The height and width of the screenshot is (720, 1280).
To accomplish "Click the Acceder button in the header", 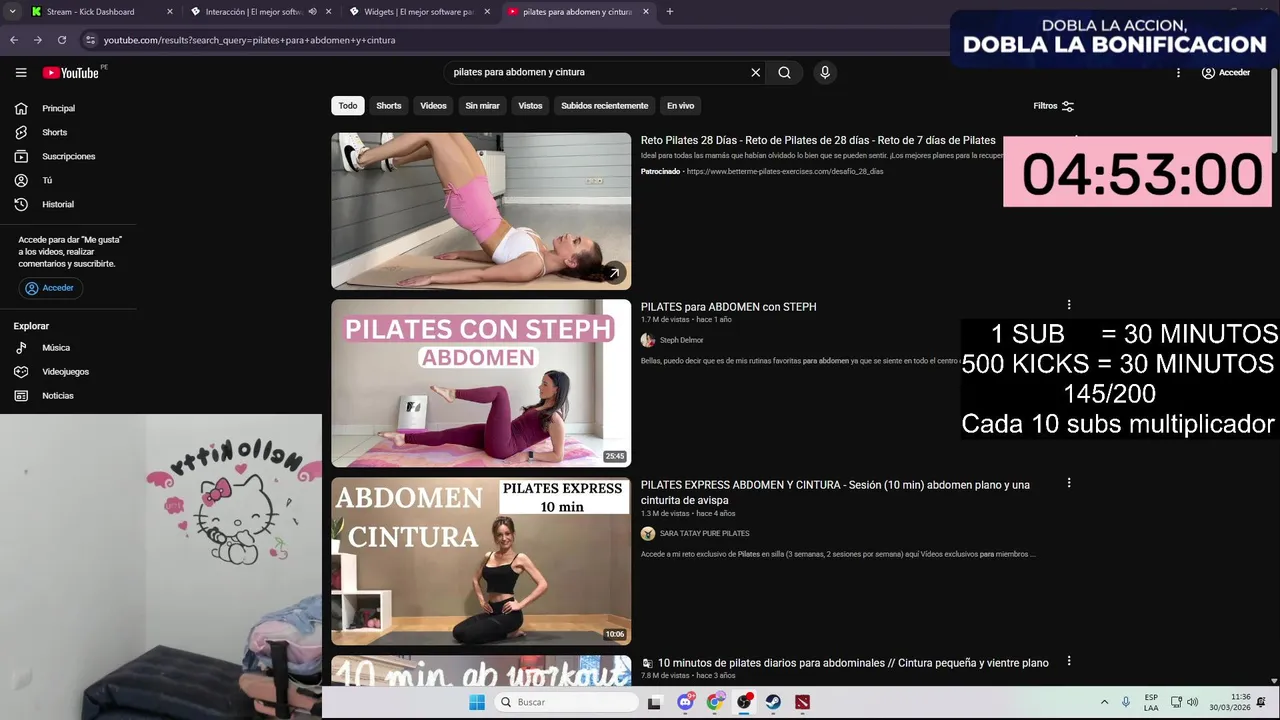I will pyautogui.click(x=1226, y=72).
